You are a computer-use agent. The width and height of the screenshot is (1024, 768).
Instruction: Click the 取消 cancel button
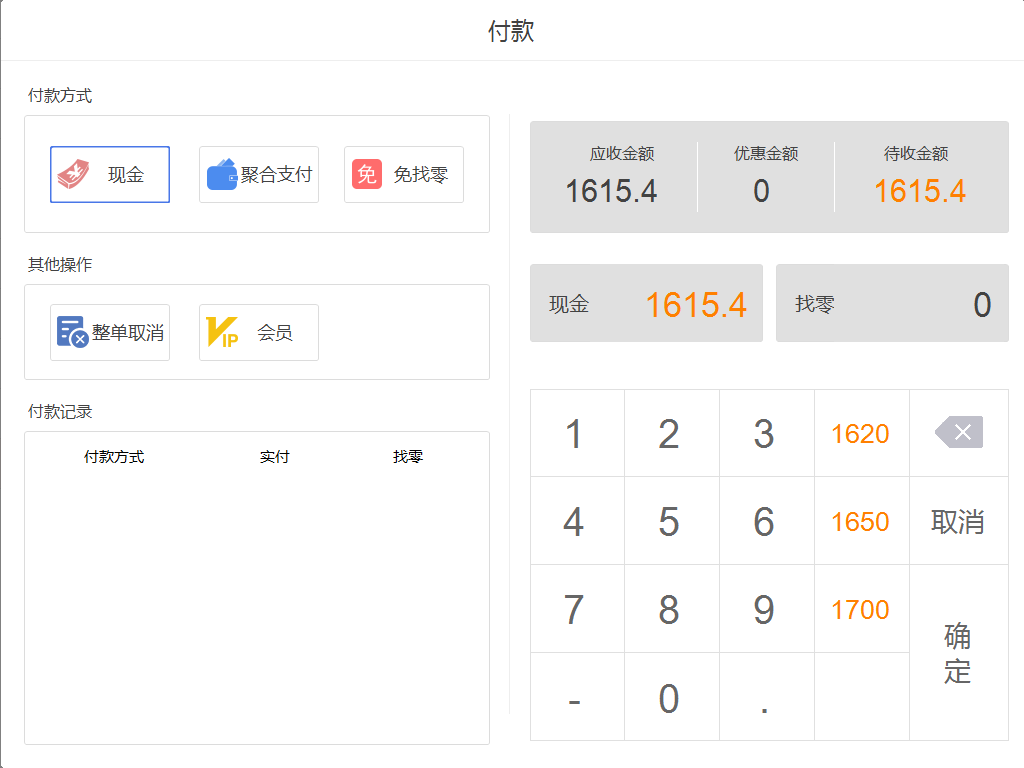tap(959, 521)
